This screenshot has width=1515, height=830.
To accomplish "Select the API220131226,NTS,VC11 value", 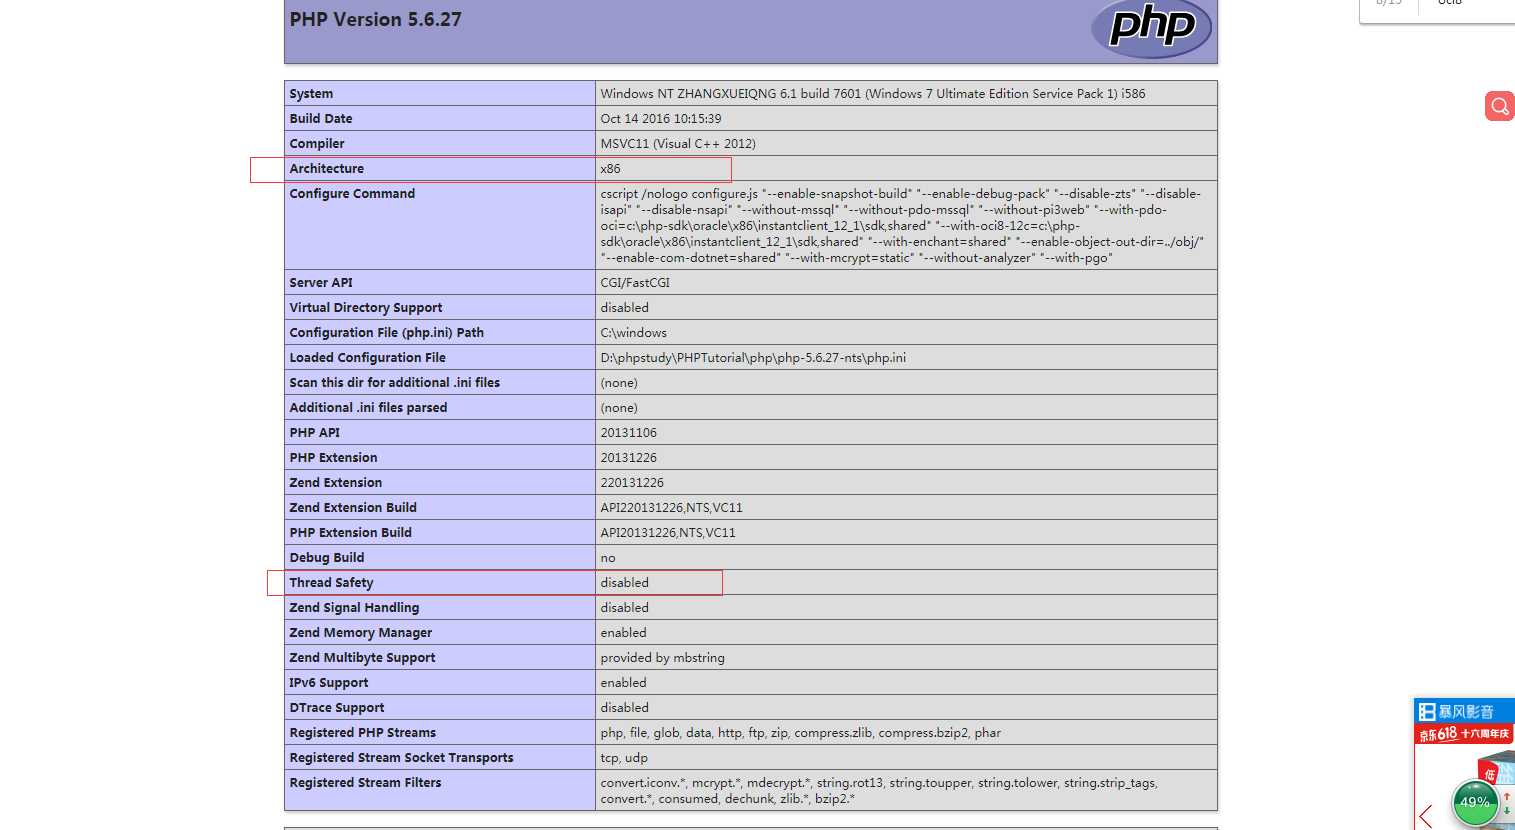I will [672, 508].
